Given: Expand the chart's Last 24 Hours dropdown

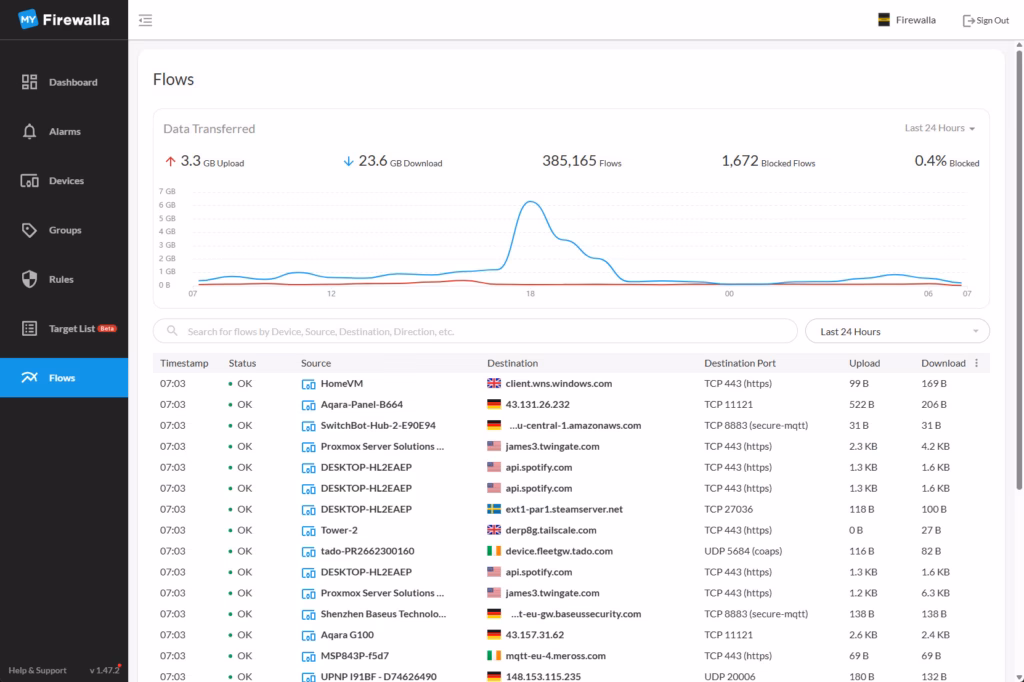Looking at the screenshot, I should pos(939,128).
